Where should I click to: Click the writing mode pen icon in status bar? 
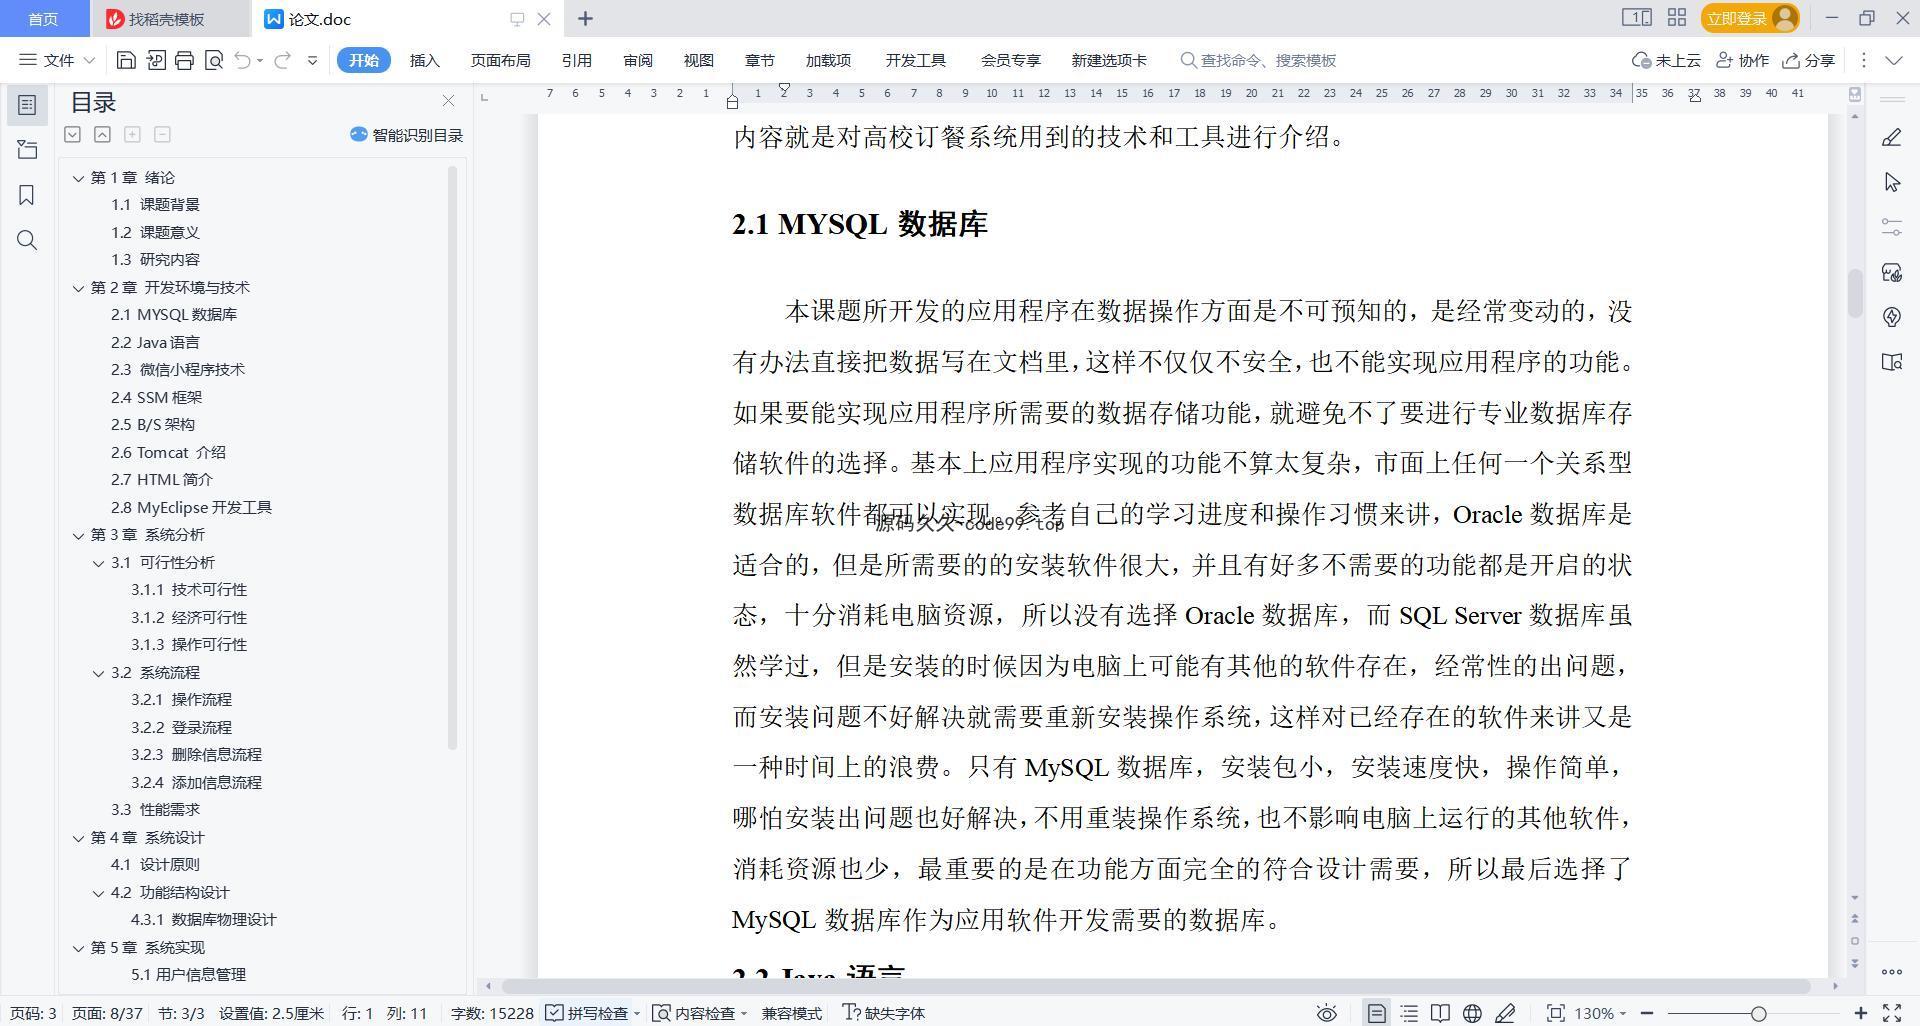tap(1505, 1013)
